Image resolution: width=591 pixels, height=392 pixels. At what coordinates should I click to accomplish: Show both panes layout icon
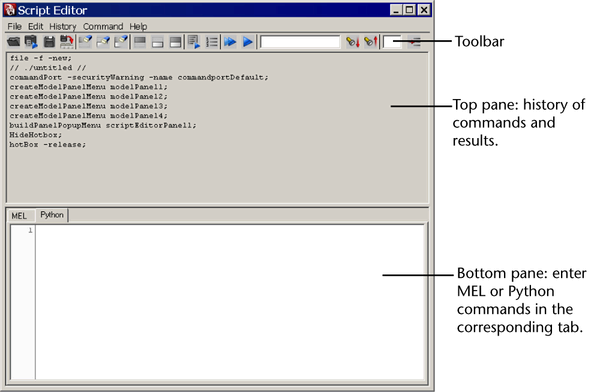coord(175,41)
